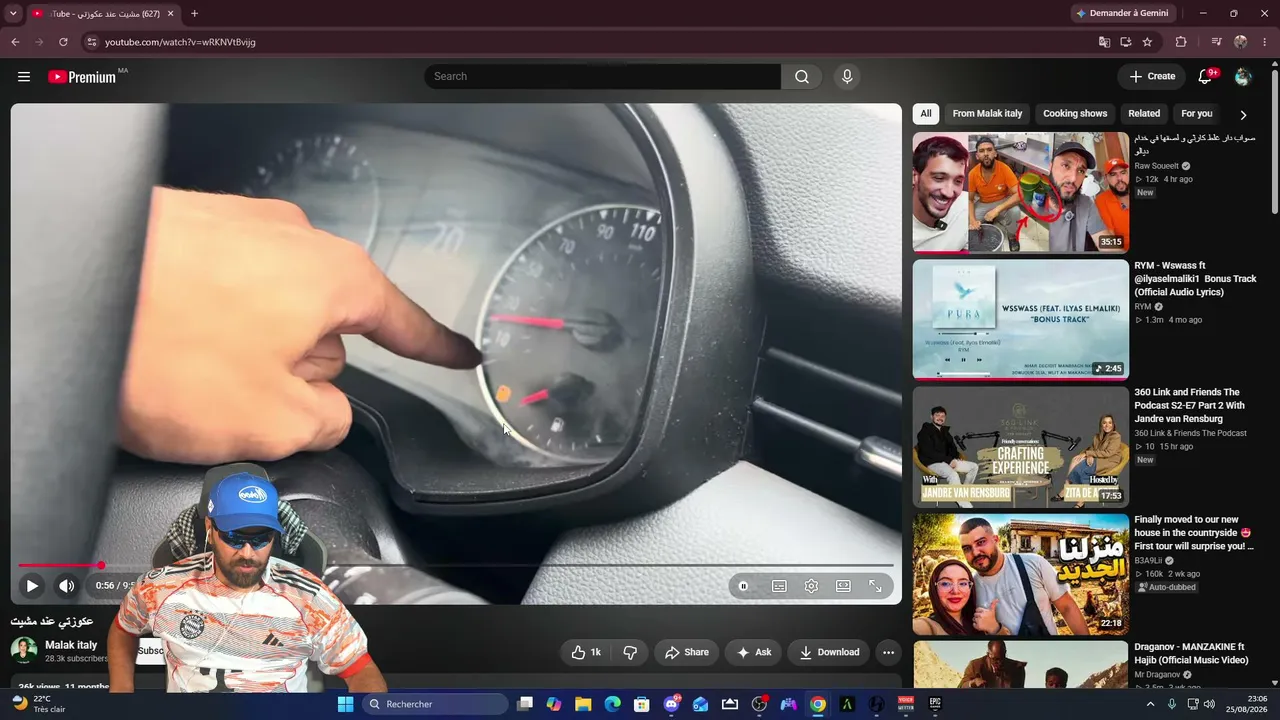Bookmark this page with the star

click(1148, 42)
